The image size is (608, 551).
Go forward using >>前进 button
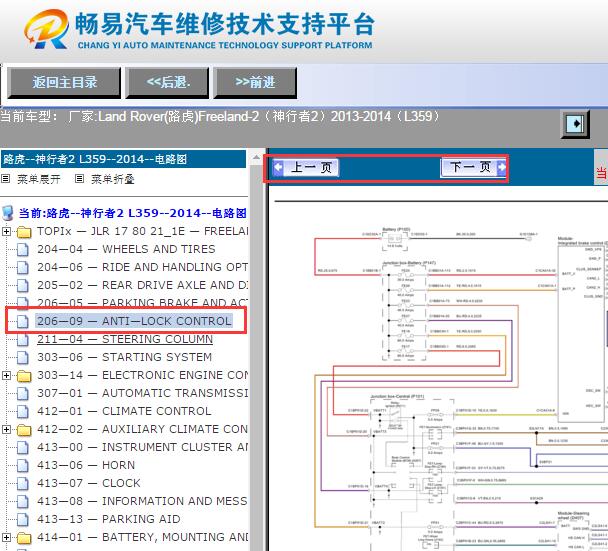click(x=255, y=82)
